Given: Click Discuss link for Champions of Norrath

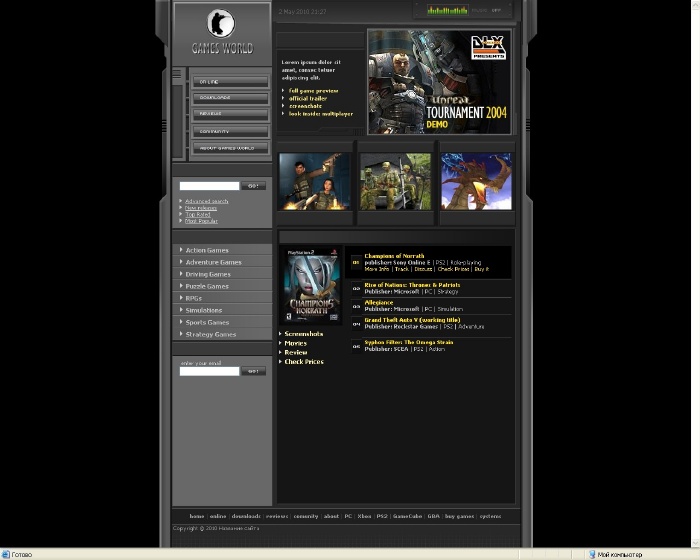Looking at the screenshot, I should 423,269.
